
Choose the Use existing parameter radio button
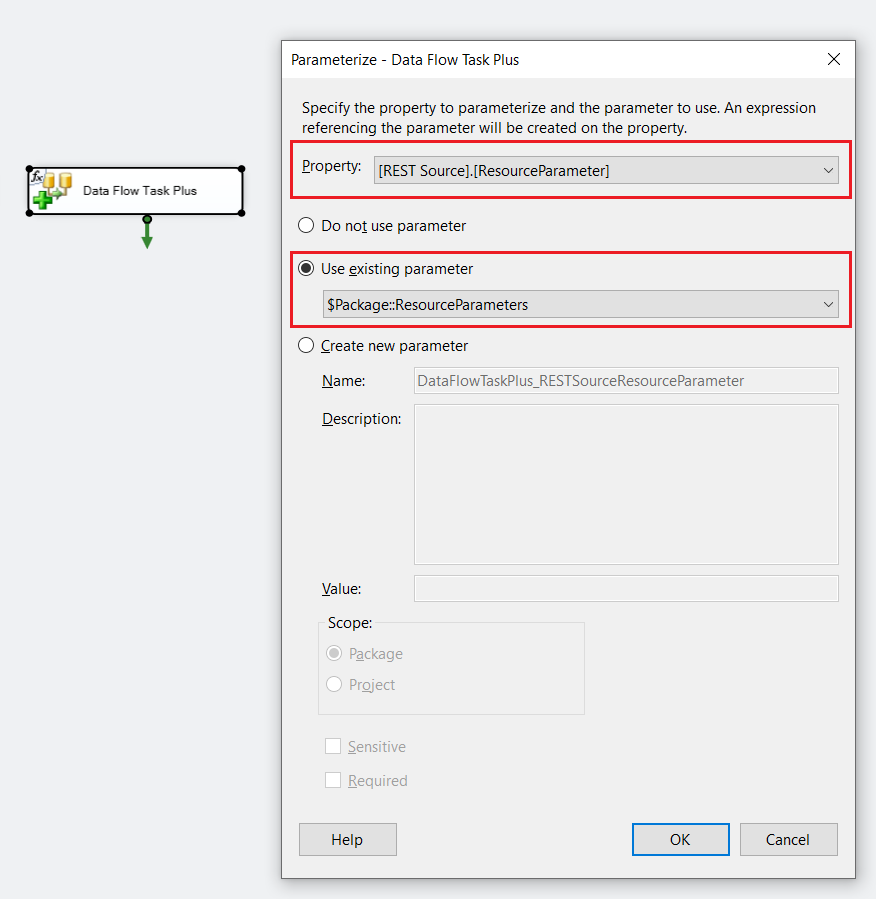click(x=307, y=269)
